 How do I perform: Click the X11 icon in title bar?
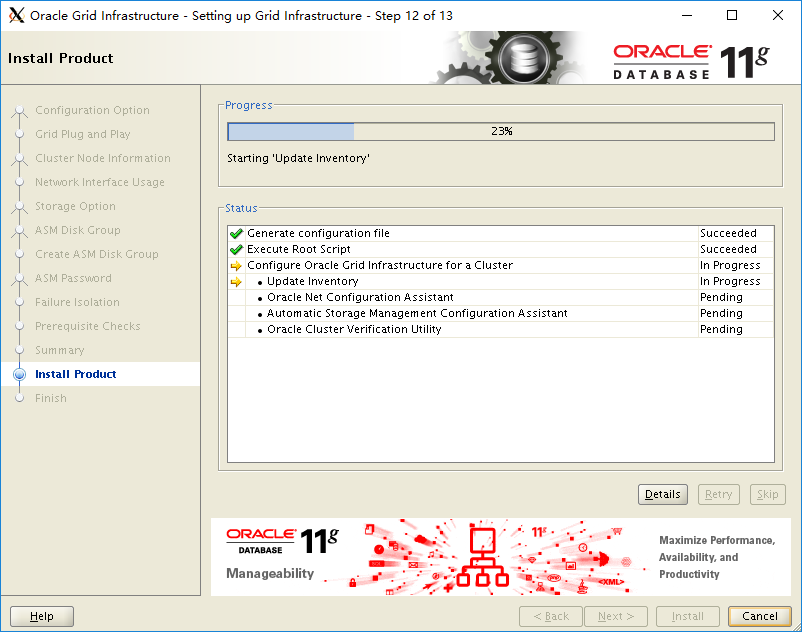16,15
